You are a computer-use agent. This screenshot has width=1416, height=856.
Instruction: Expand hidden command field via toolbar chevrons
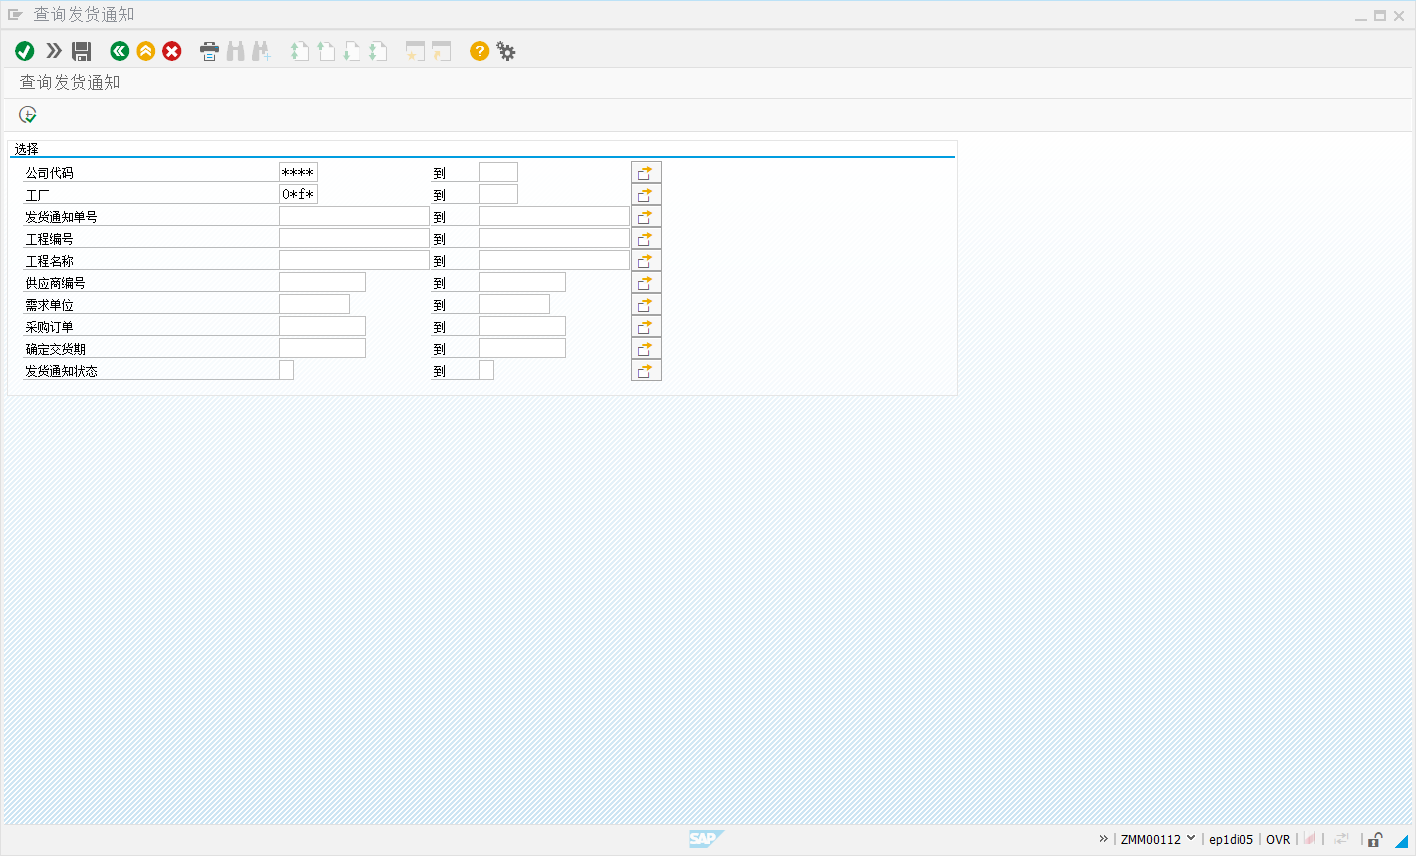tap(54, 51)
